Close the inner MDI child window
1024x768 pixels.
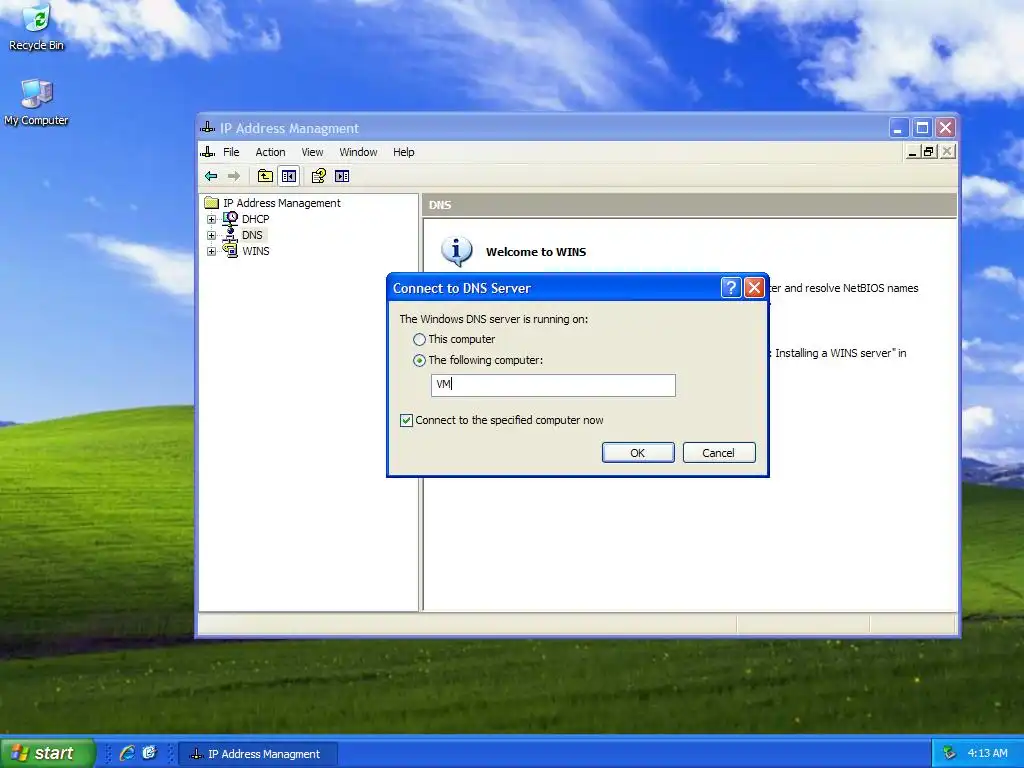(948, 152)
